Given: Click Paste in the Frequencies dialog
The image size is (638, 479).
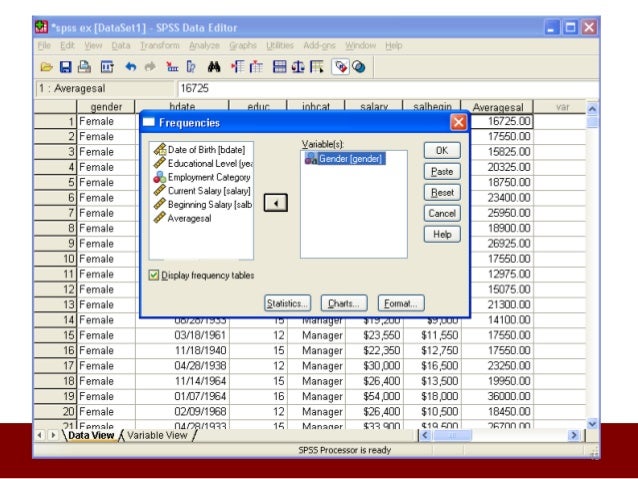Looking at the screenshot, I should (x=442, y=171).
